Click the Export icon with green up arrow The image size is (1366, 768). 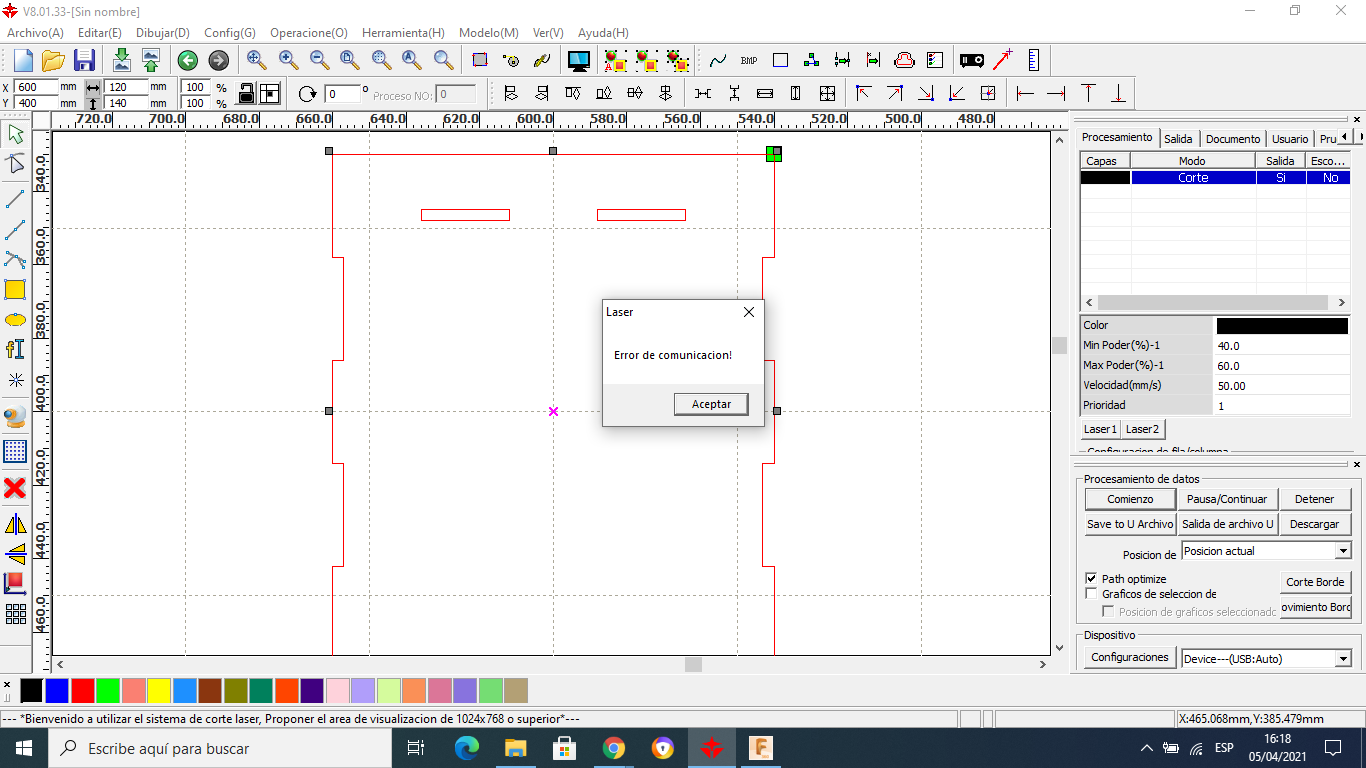151,60
